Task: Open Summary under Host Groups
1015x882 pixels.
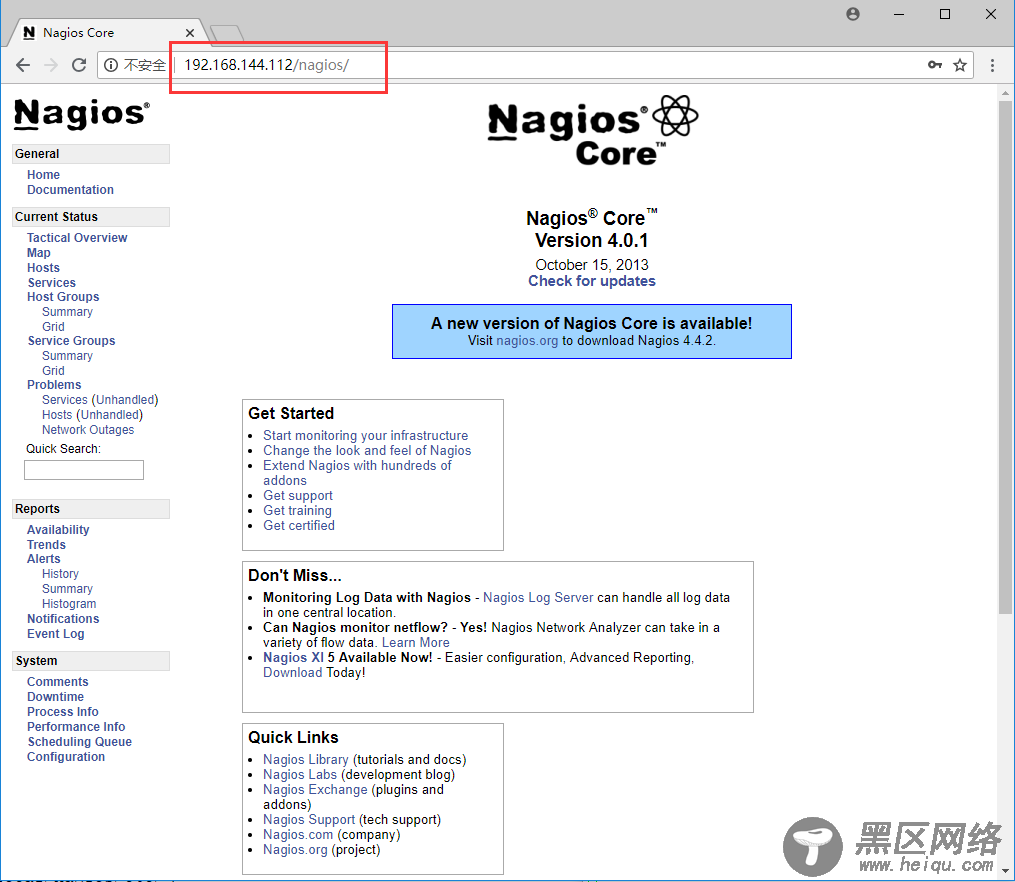Action: click(67, 312)
